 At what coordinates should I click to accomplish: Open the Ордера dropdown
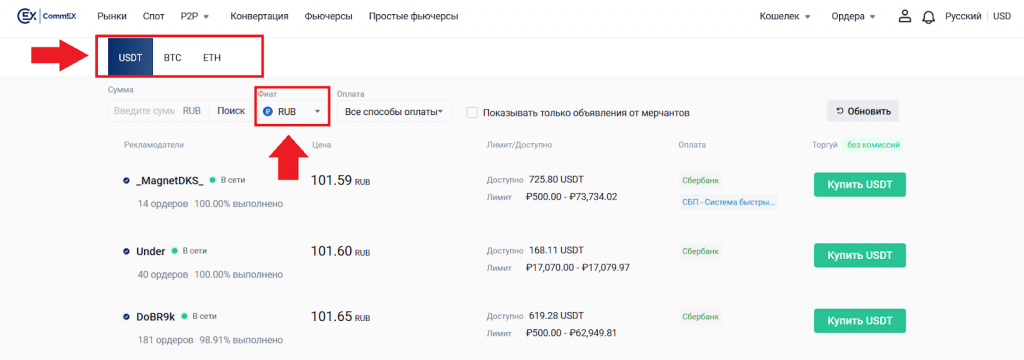(x=853, y=16)
